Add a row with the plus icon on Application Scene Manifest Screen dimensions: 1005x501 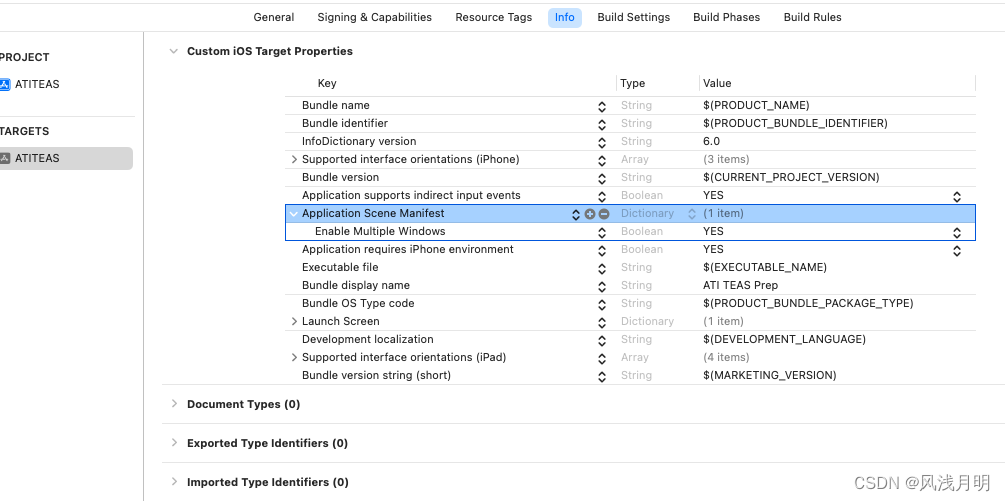click(x=590, y=214)
